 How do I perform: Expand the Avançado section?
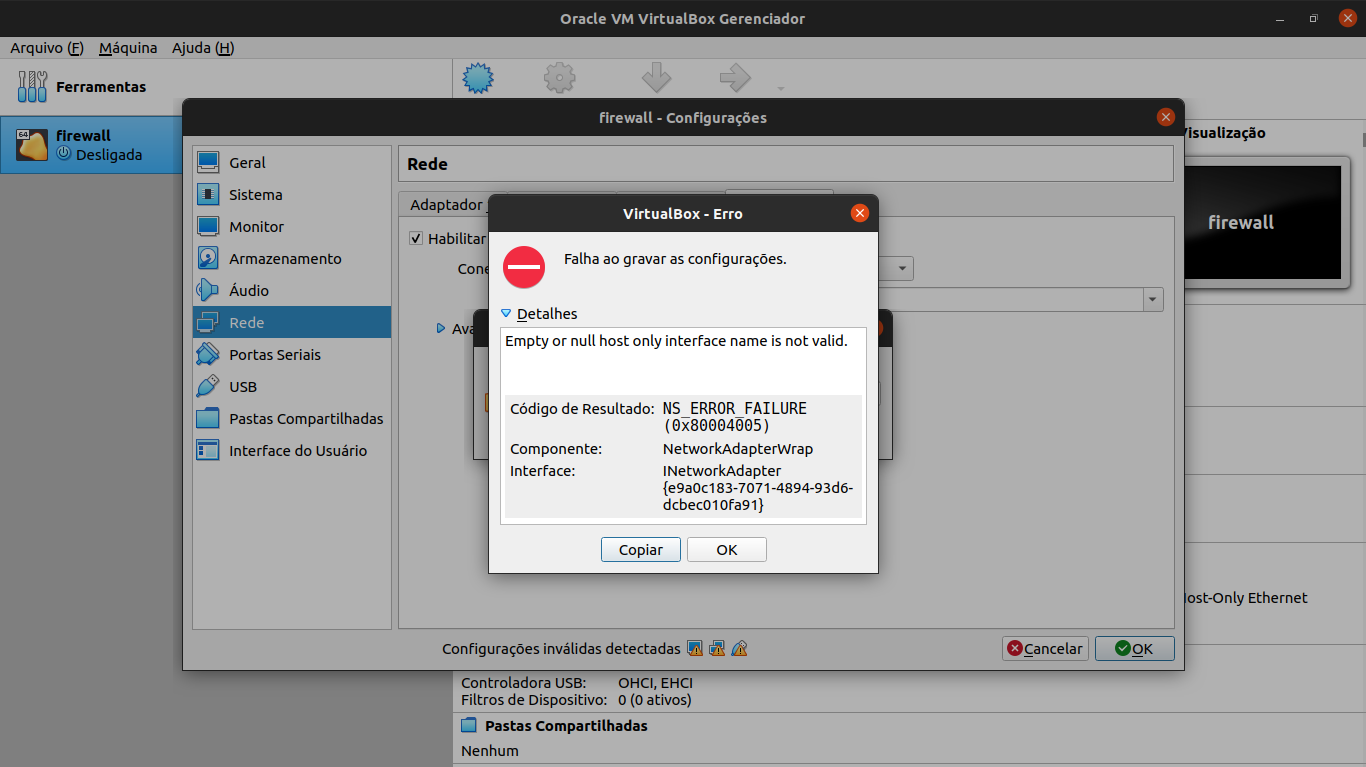coord(441,328)
